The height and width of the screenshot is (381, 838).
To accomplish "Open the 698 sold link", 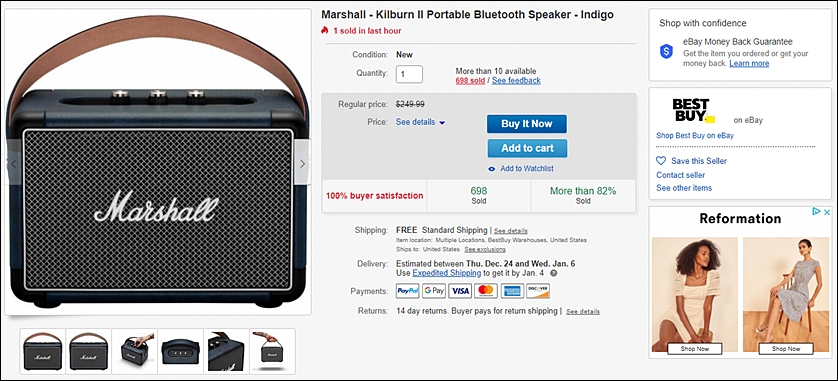I will (470, 81).
